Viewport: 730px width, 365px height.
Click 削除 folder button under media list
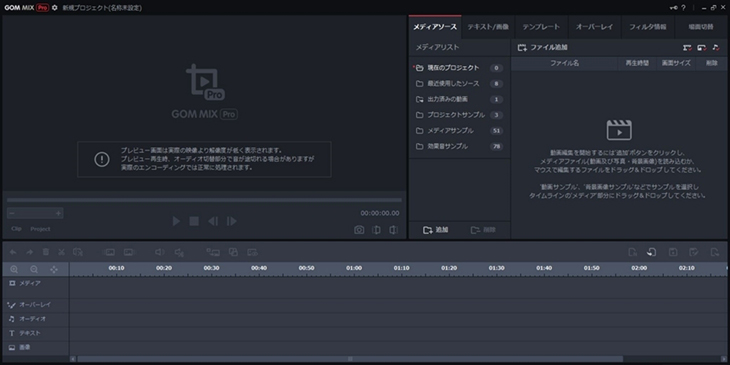[x=483, y=230]
